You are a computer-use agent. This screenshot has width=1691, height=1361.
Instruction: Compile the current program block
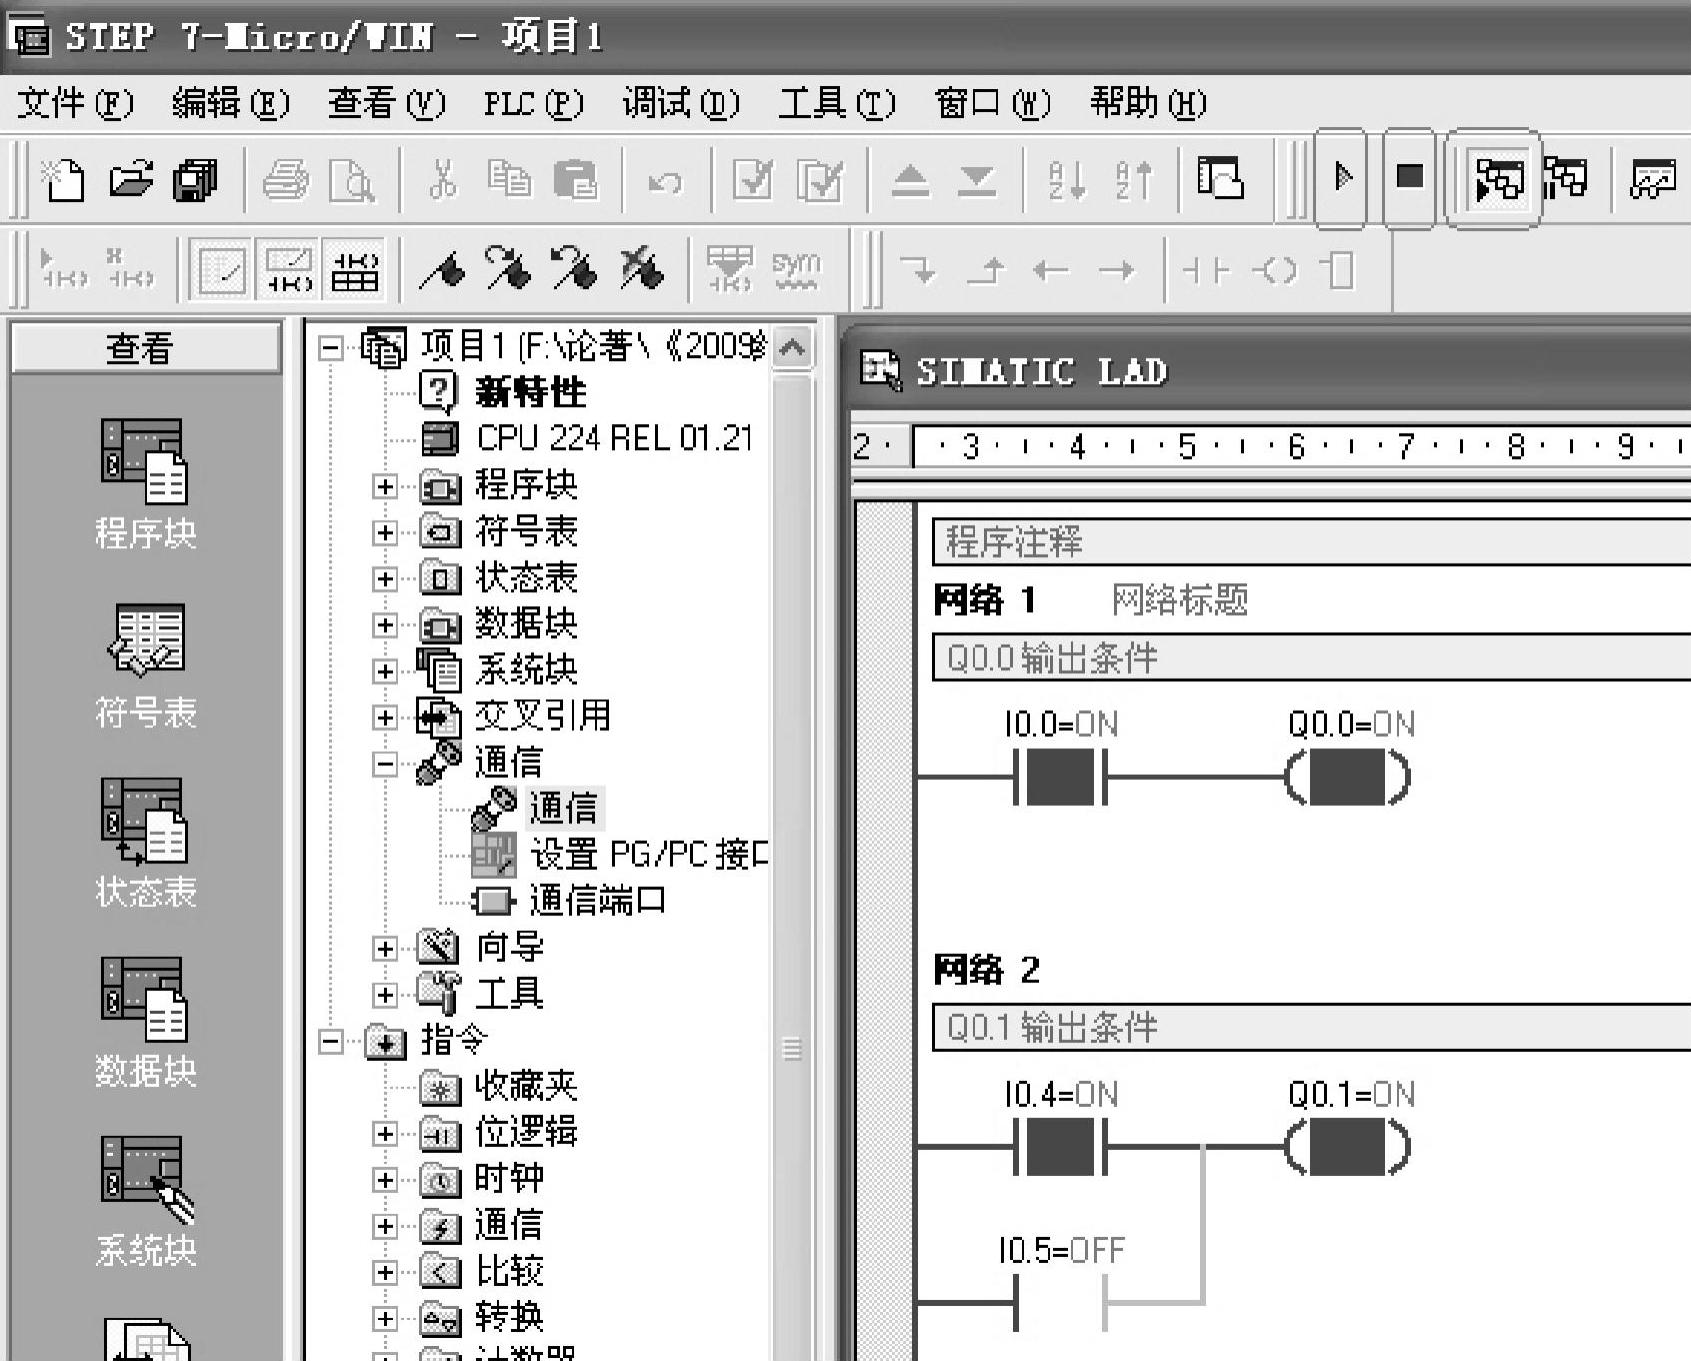753,181
